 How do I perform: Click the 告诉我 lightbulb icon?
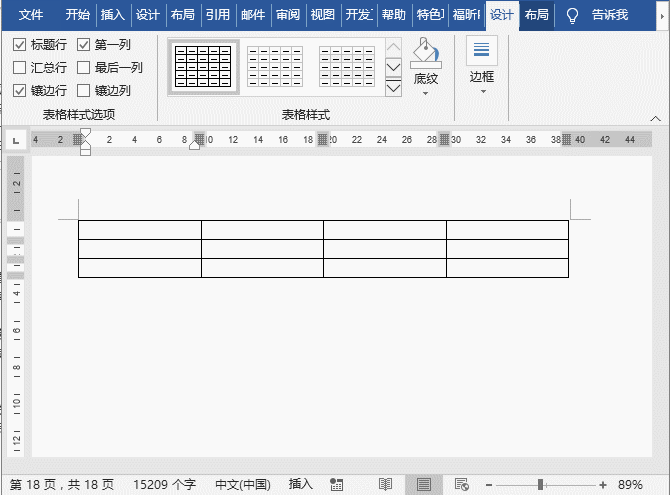pos(572,16)
